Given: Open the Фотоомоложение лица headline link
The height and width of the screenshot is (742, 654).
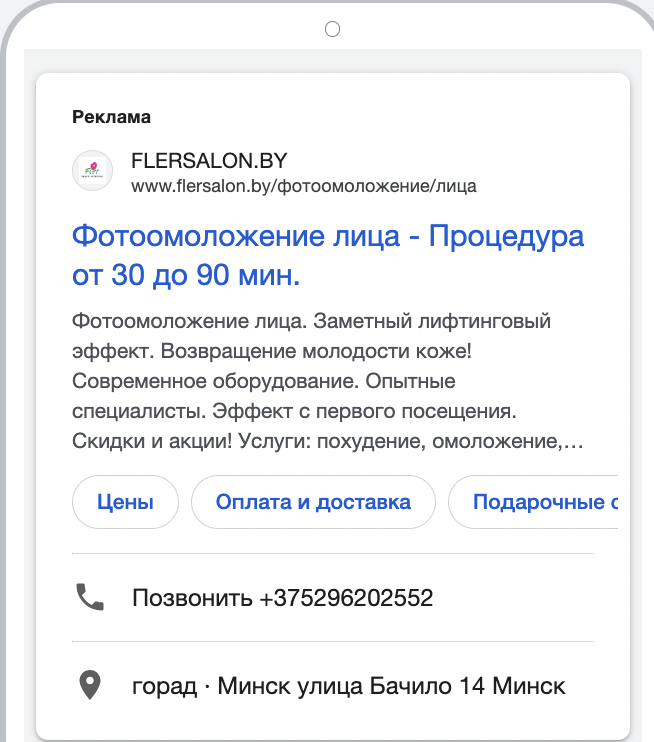Looking at the screenshot, I should click(x=328, y=237).
